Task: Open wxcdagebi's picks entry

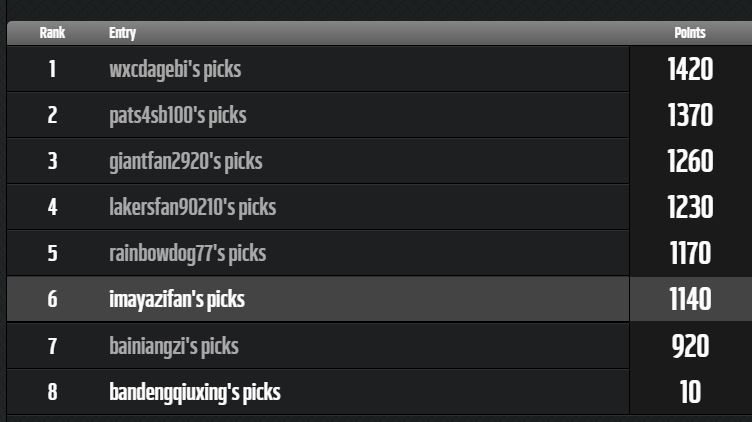Action: 175,70
